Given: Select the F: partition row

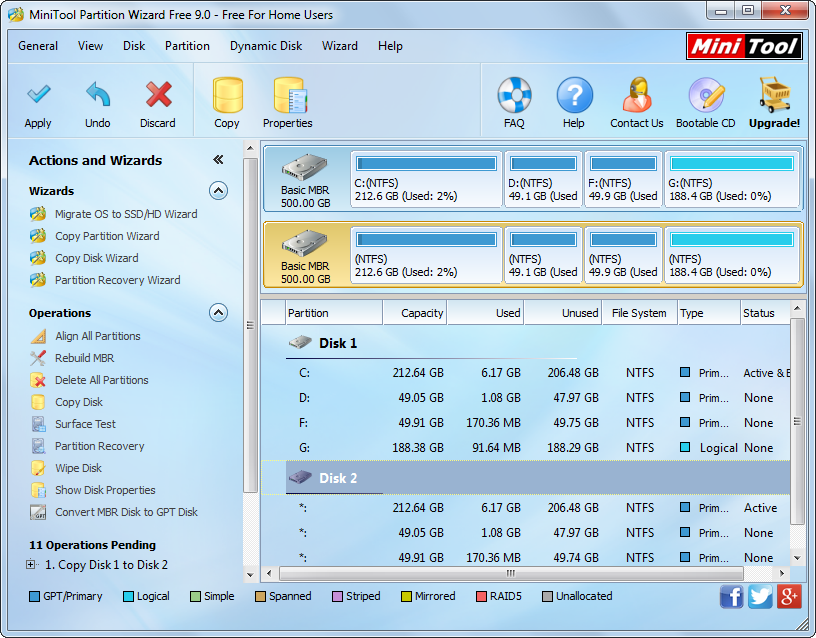Looking at the screenshot, I should [x=526, y=423].
